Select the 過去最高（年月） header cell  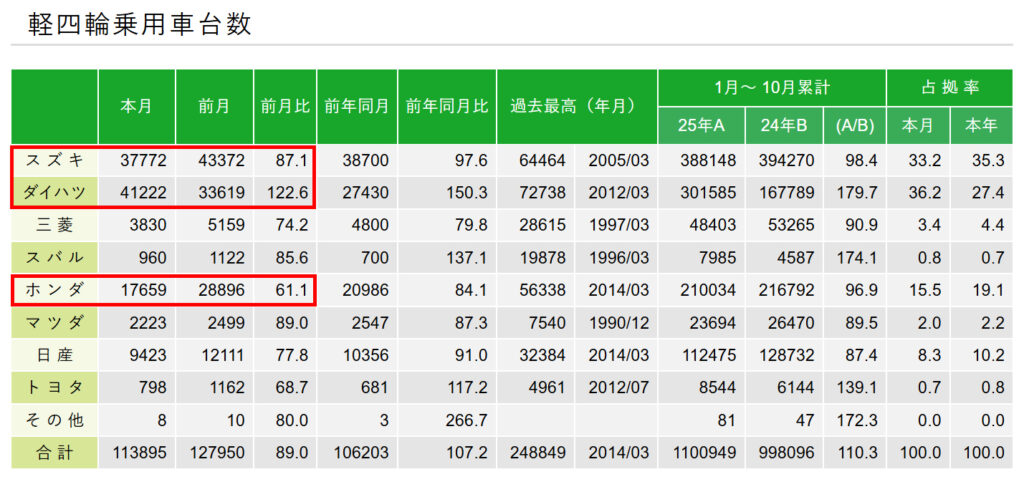click(576, 106)
